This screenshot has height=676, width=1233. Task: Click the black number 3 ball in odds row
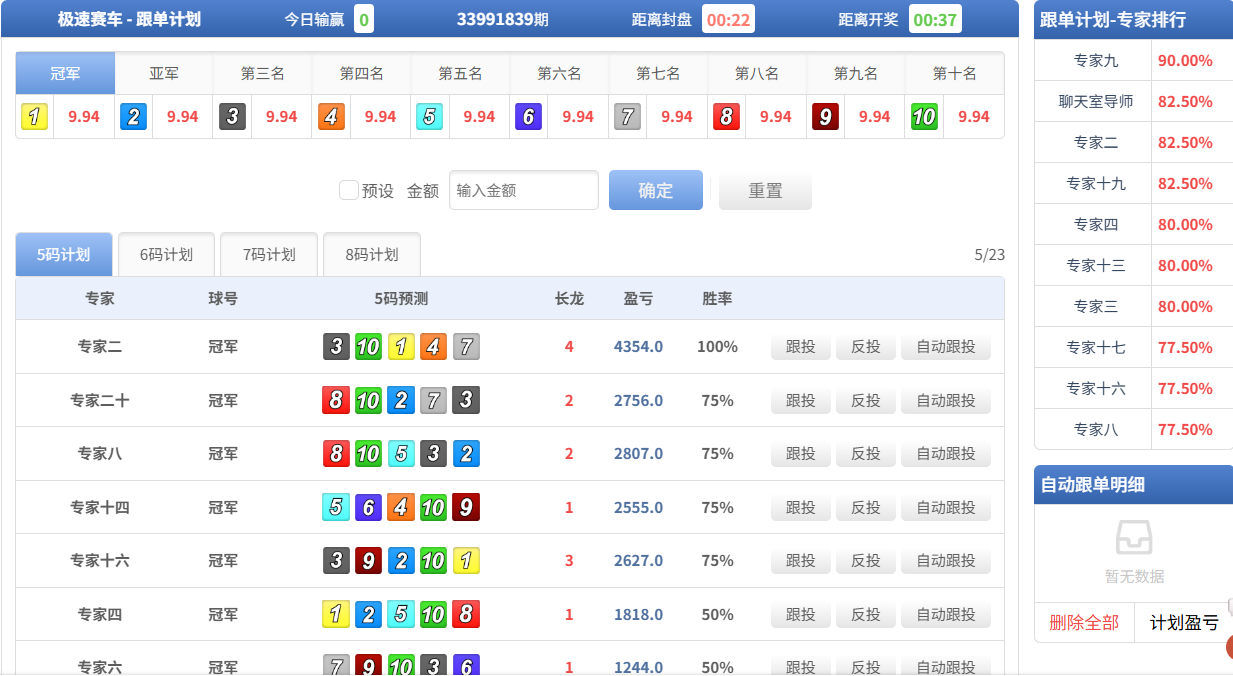231,117
